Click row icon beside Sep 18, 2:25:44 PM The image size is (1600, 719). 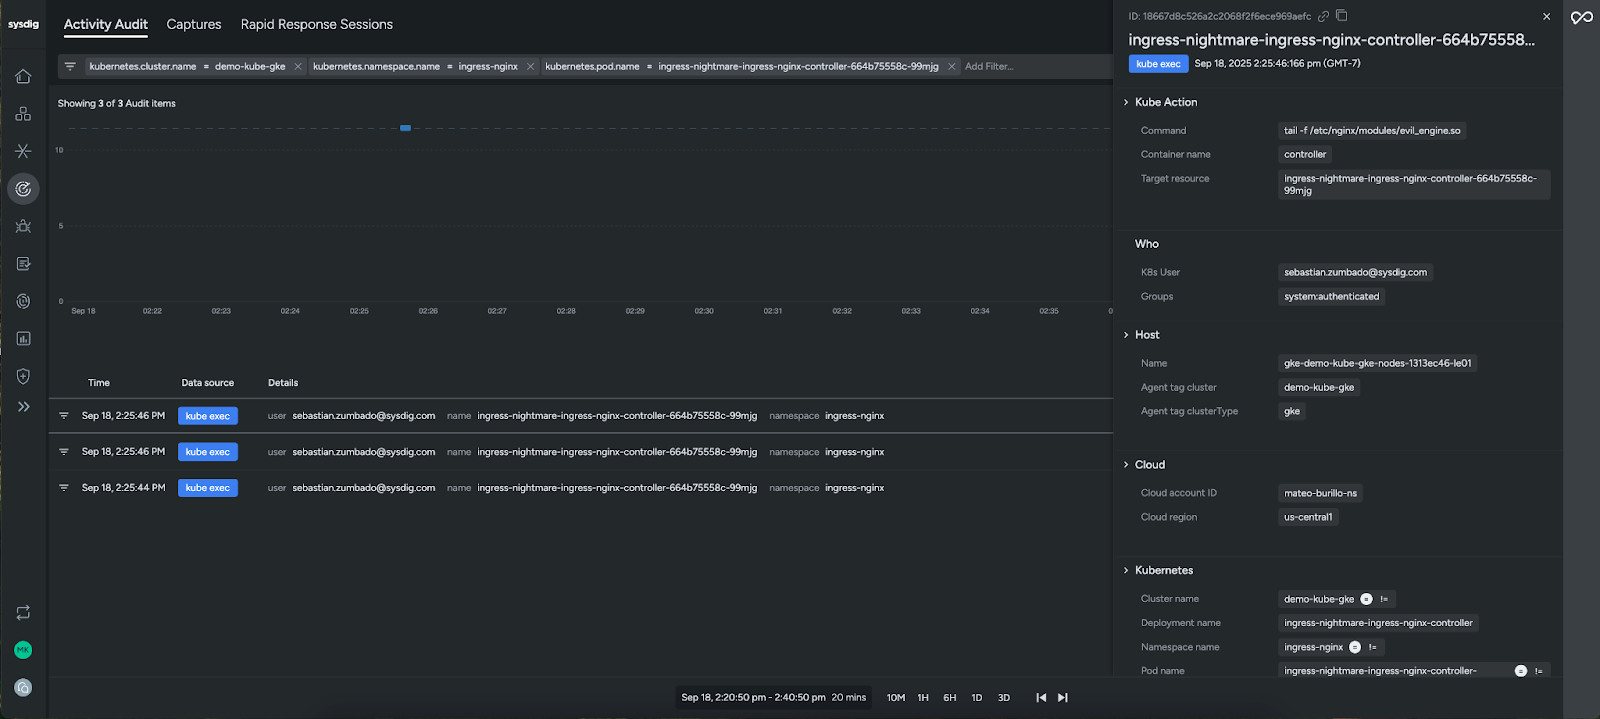(x=64, y=488)
